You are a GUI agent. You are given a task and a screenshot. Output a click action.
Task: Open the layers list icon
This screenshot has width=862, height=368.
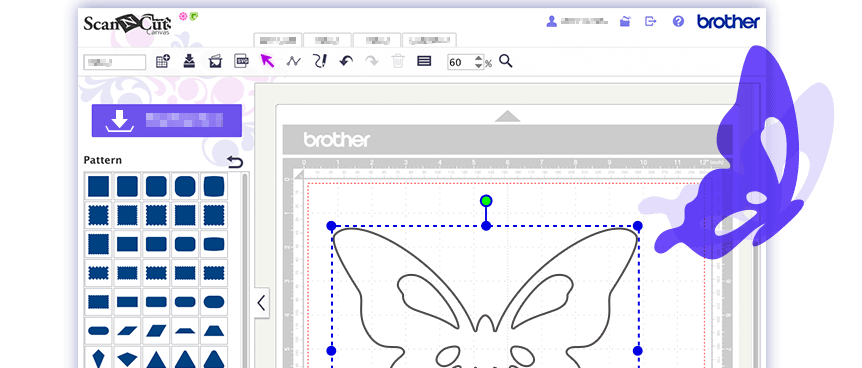[424, 61]
